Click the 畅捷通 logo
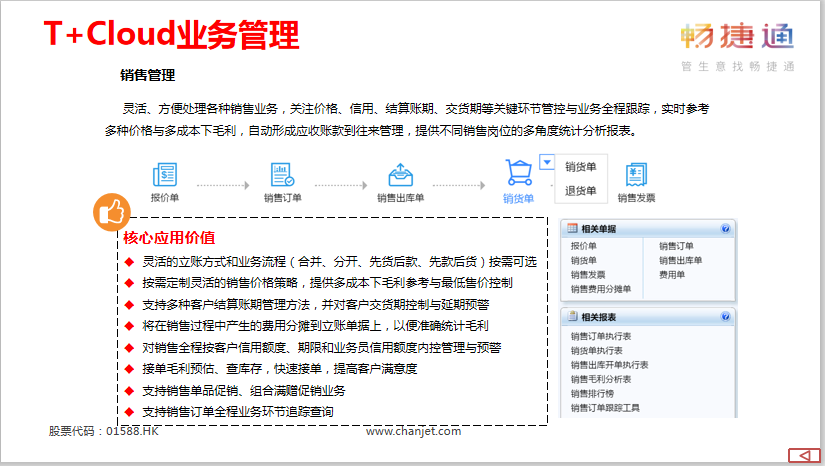Screen dimensions: 825x466 (x=737, y=37)
